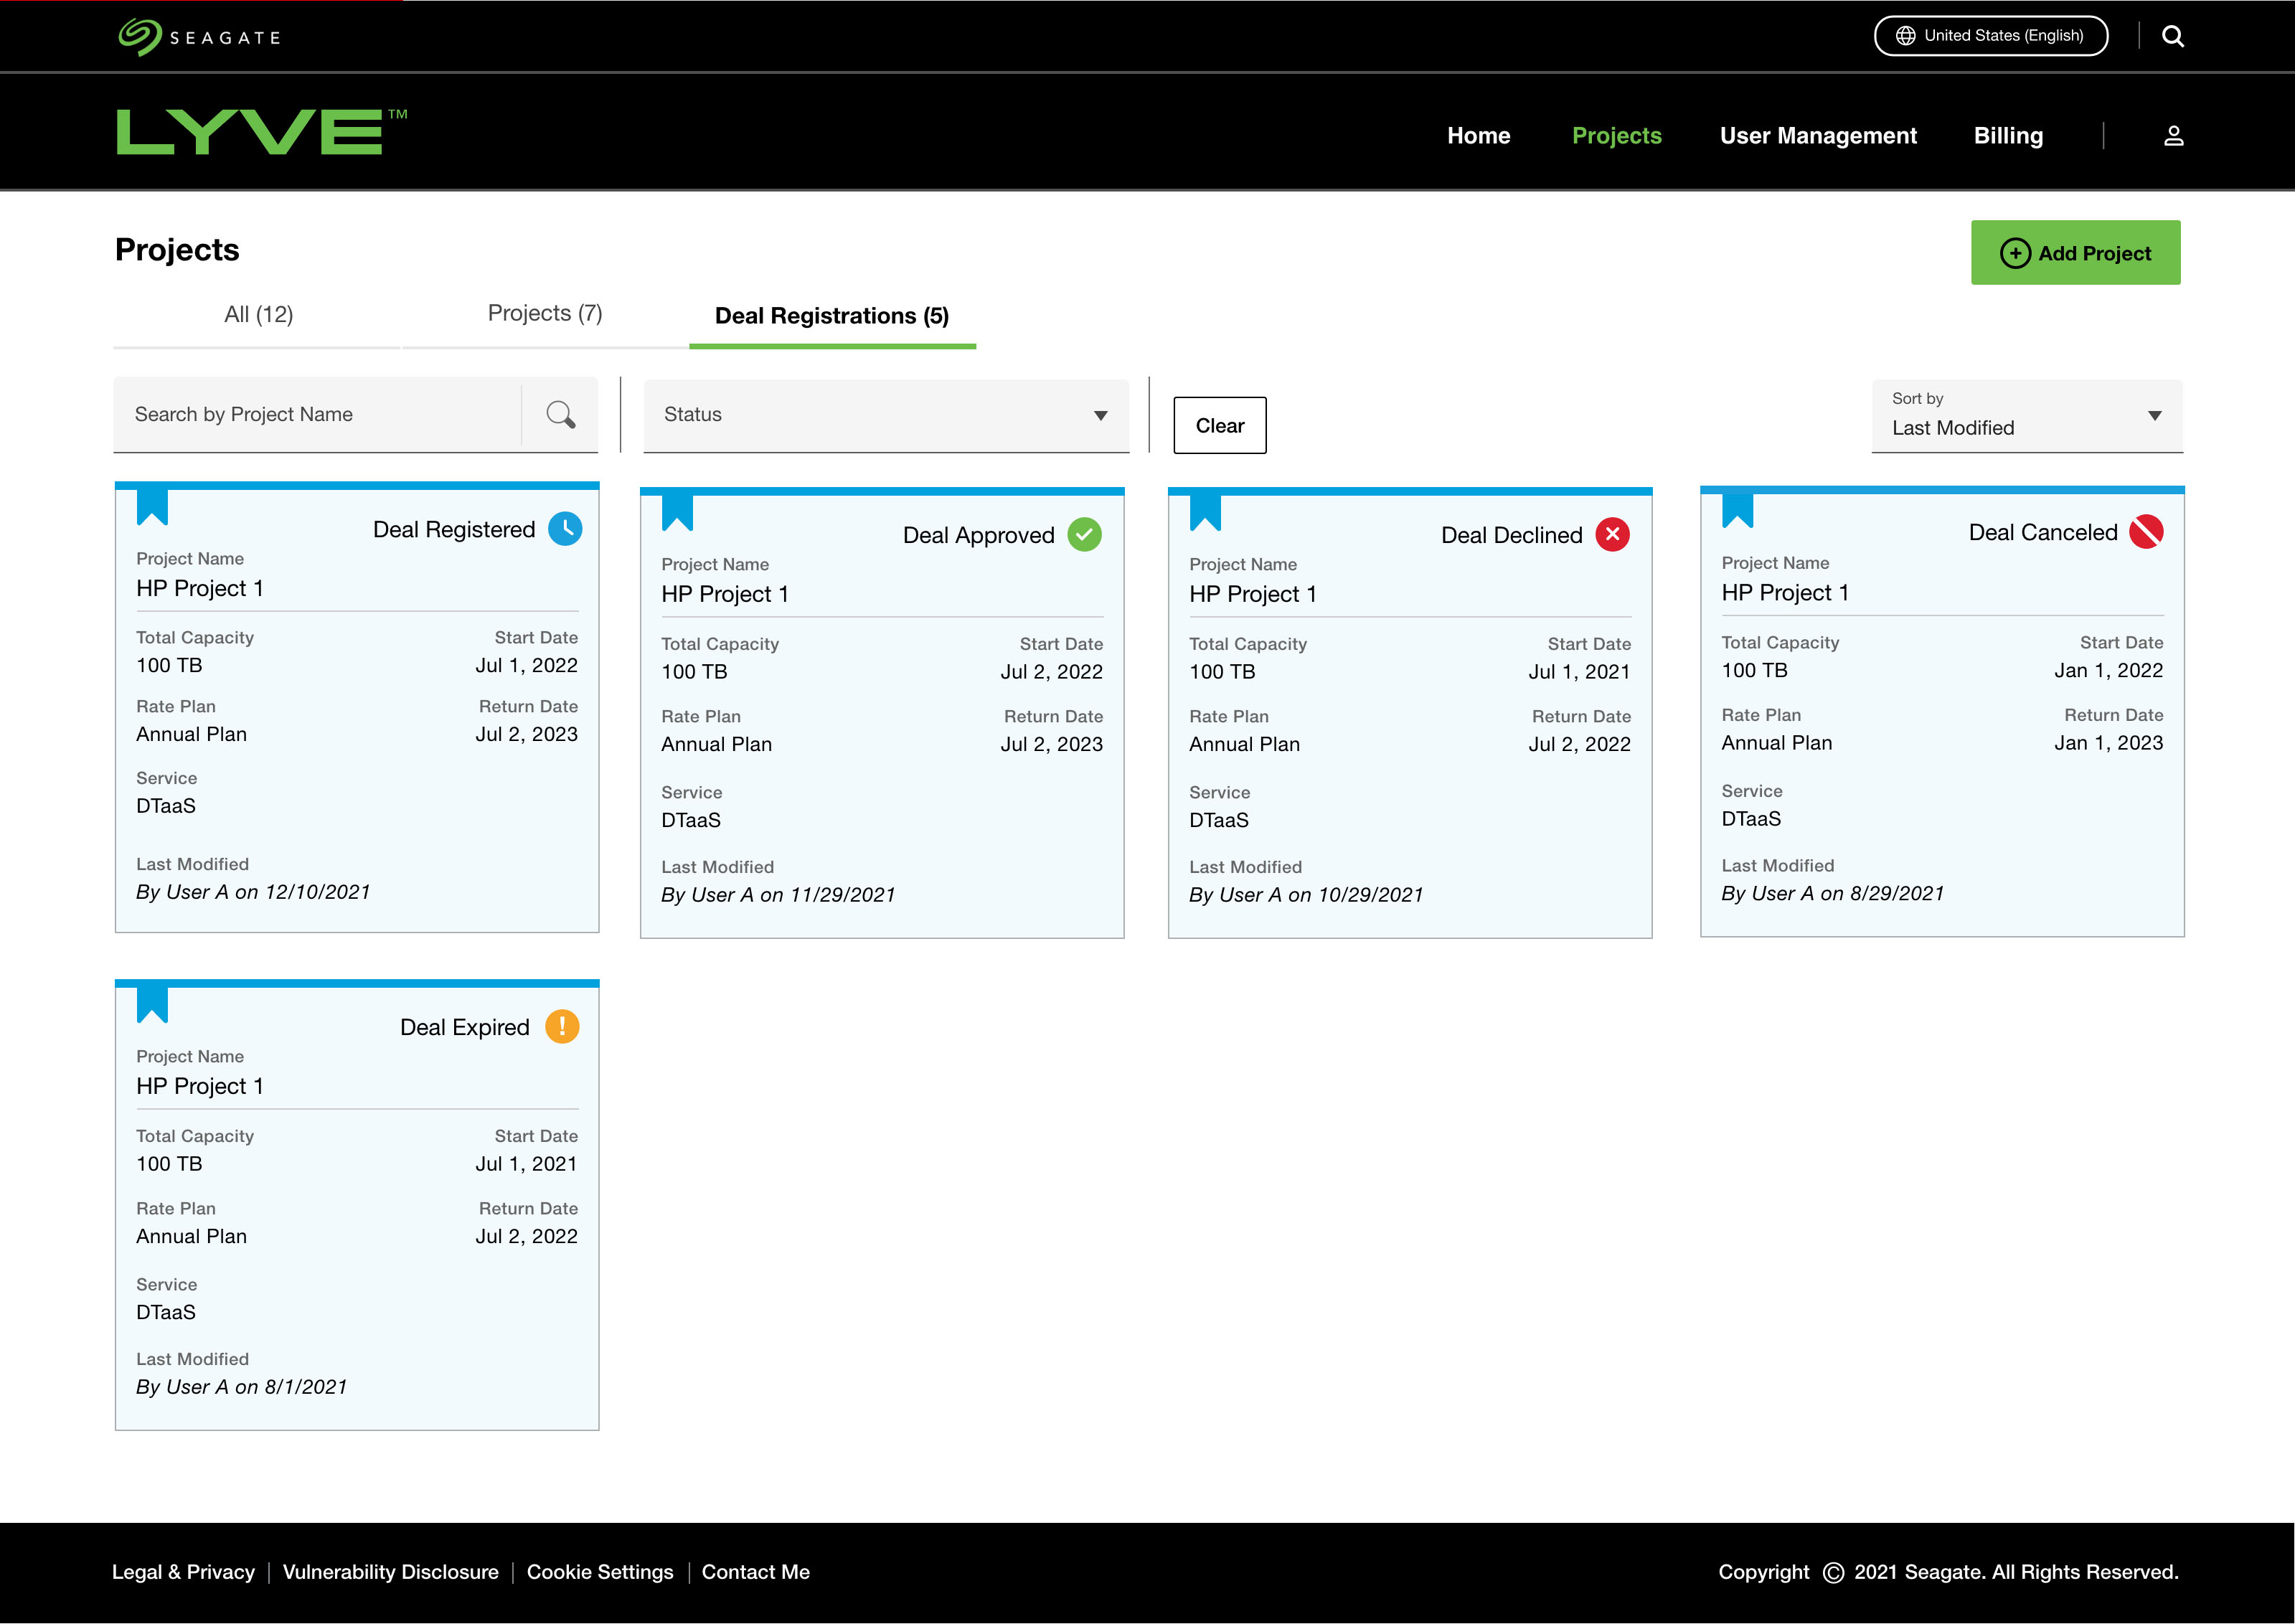Open HP Project 1 on the Deal Canceled card
Viewport: 2295px width, 1624px height.
pos(1785,593)
